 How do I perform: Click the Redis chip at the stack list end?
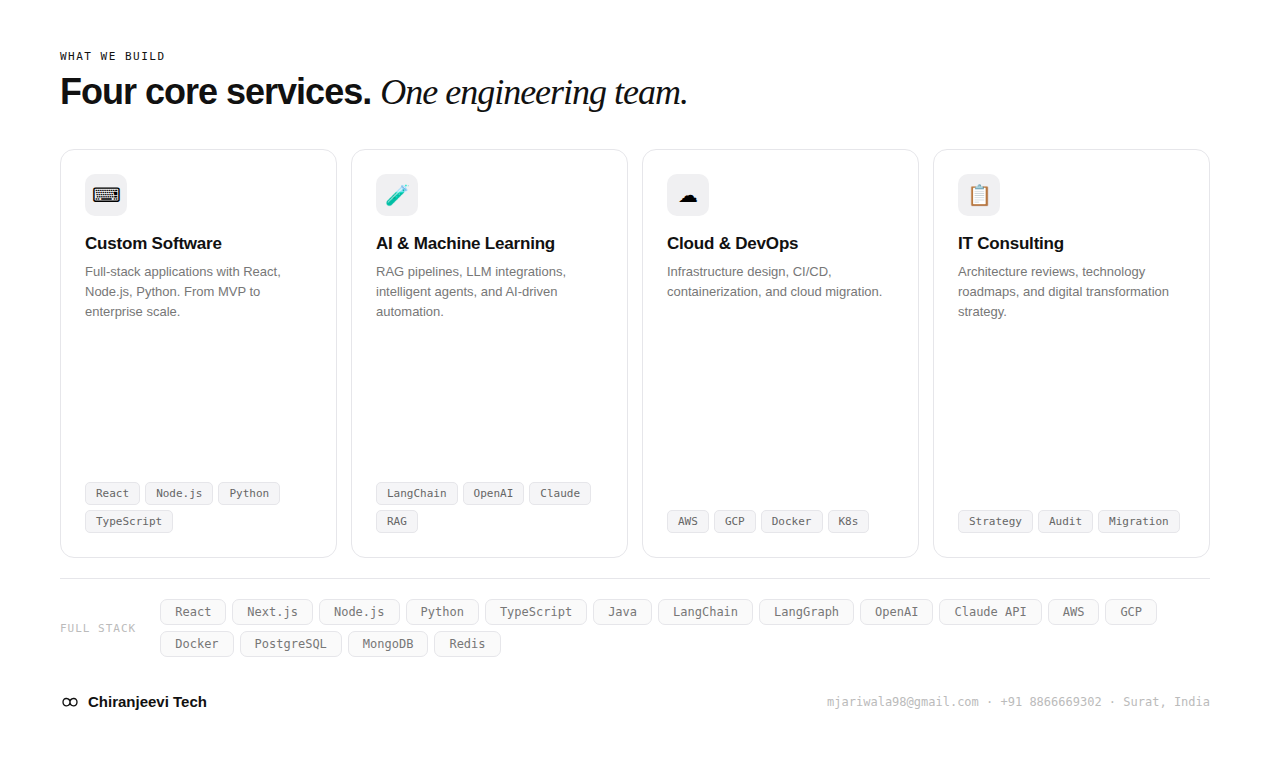pyautogui.click(x=467, y=643)
